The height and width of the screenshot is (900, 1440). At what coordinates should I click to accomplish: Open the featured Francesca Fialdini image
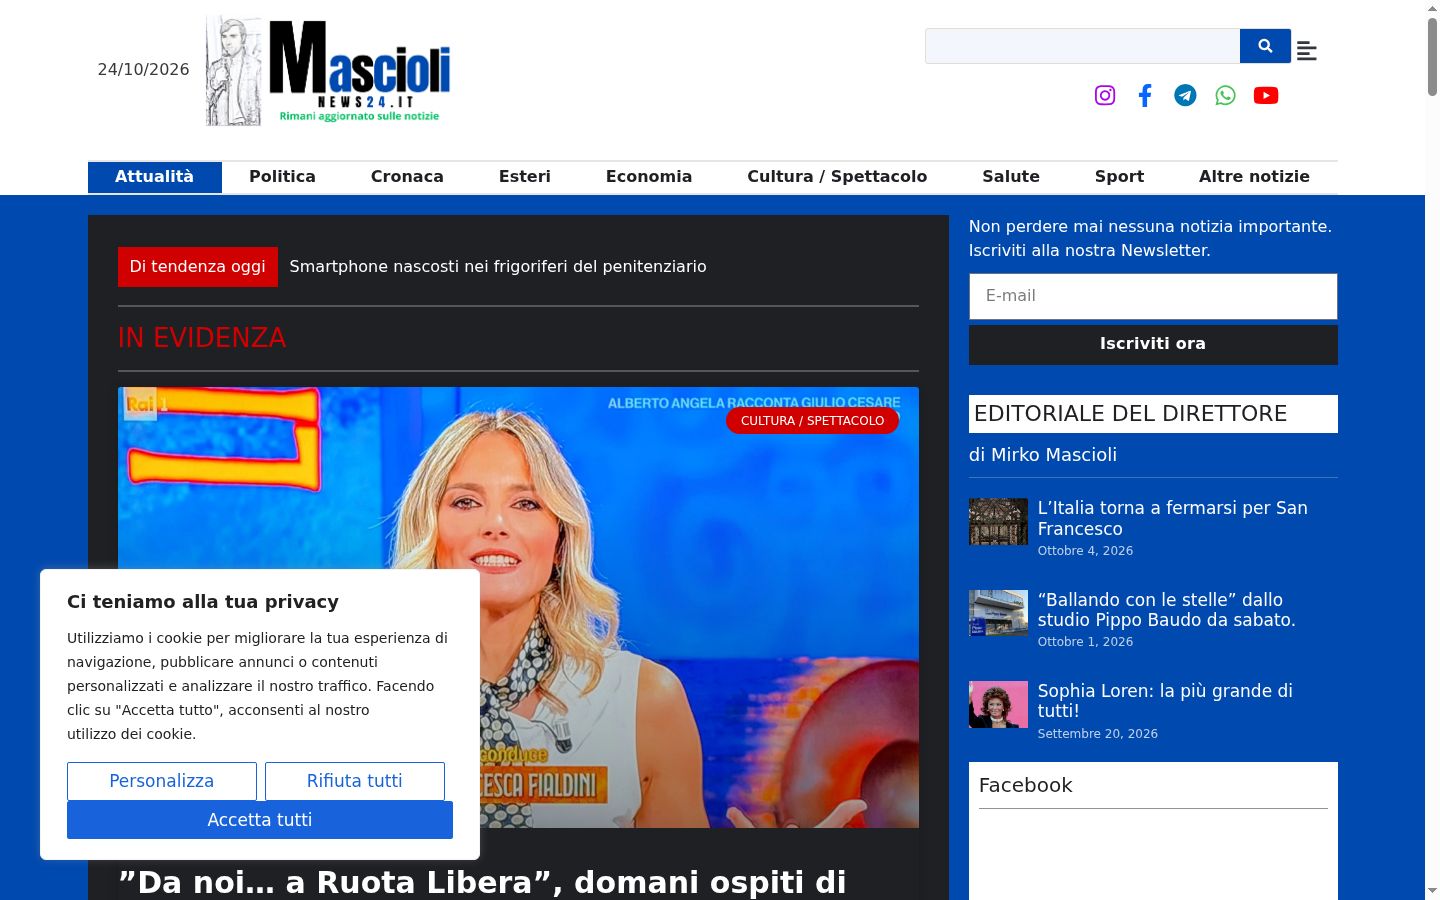[518, 607]
